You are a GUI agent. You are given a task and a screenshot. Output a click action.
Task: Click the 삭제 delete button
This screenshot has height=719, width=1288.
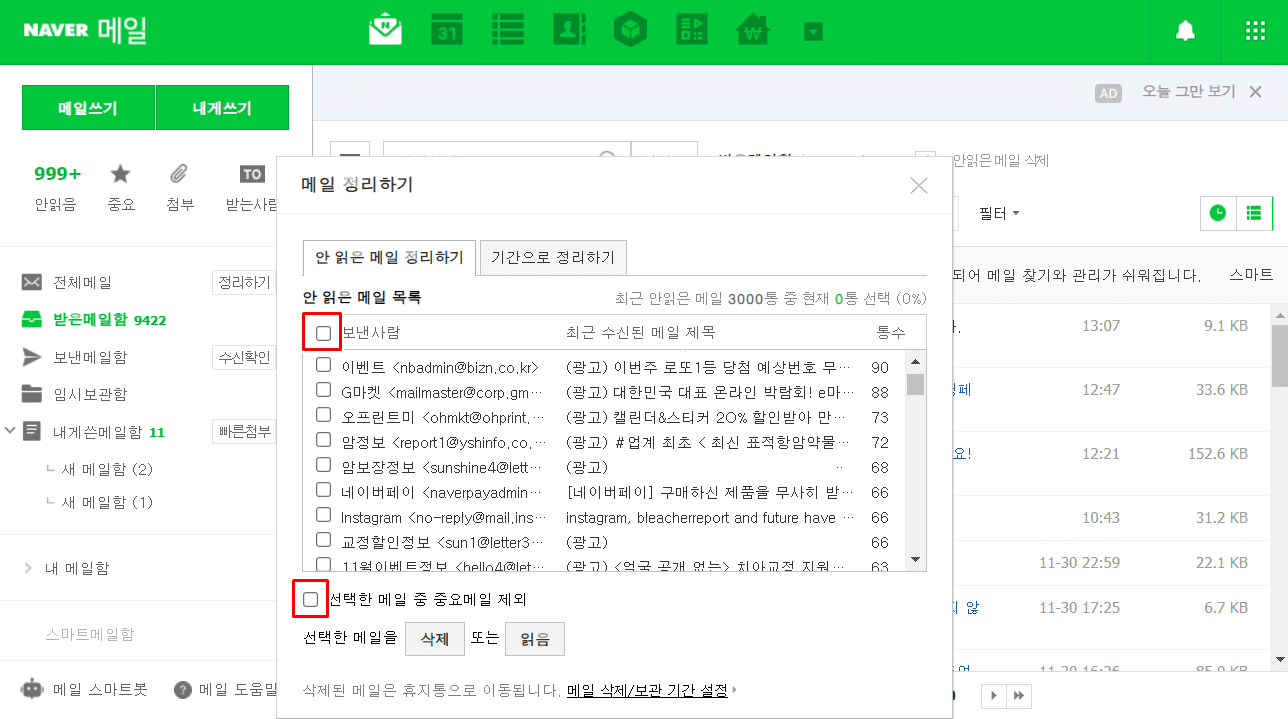[435, 639]
